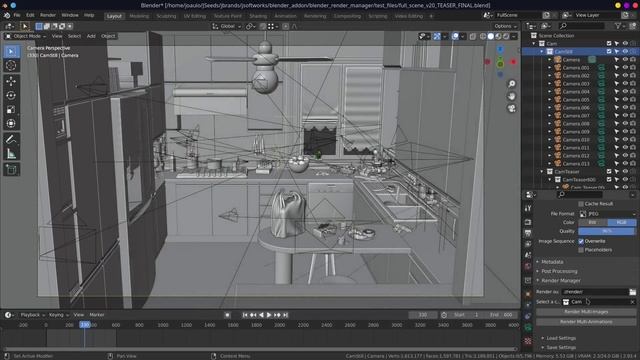Expand Camera.002 in the outliner

coord(550,76)
